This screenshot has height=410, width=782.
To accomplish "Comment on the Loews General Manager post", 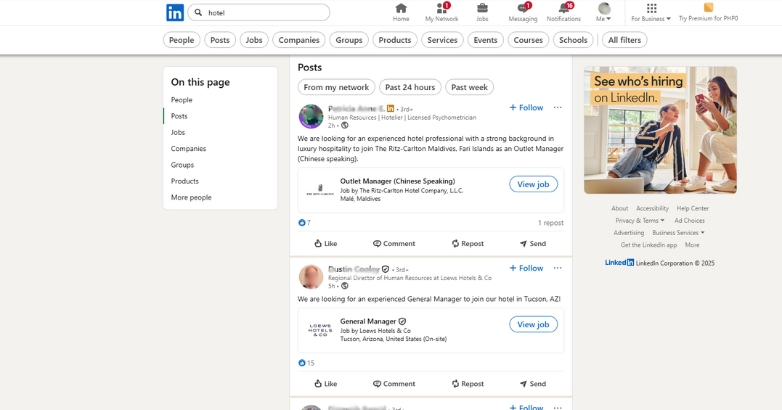I will tap(394, 384).
